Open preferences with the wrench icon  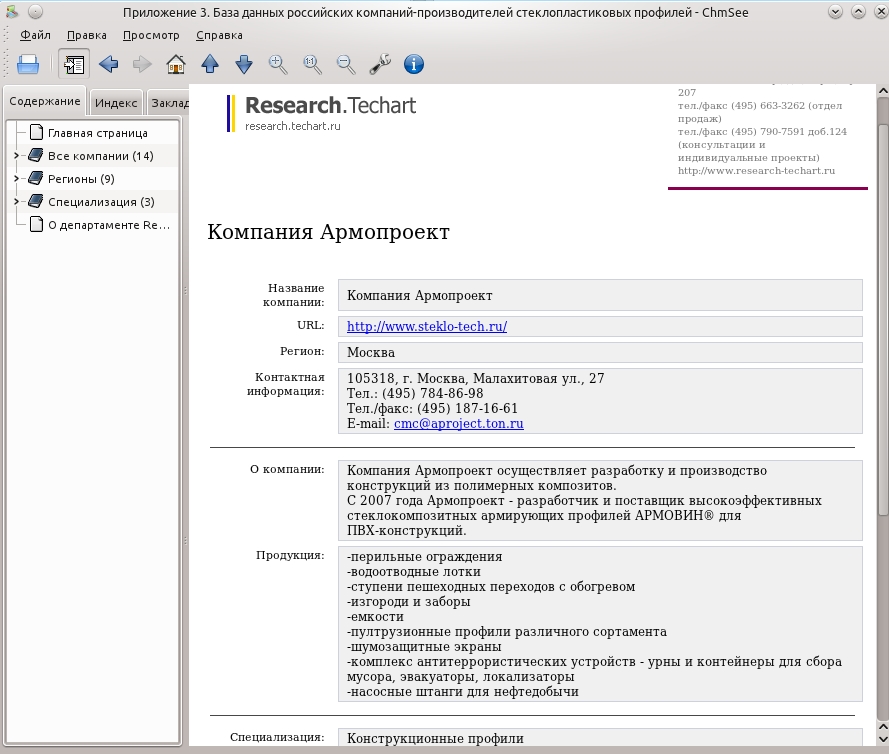[x=380, y=64]
